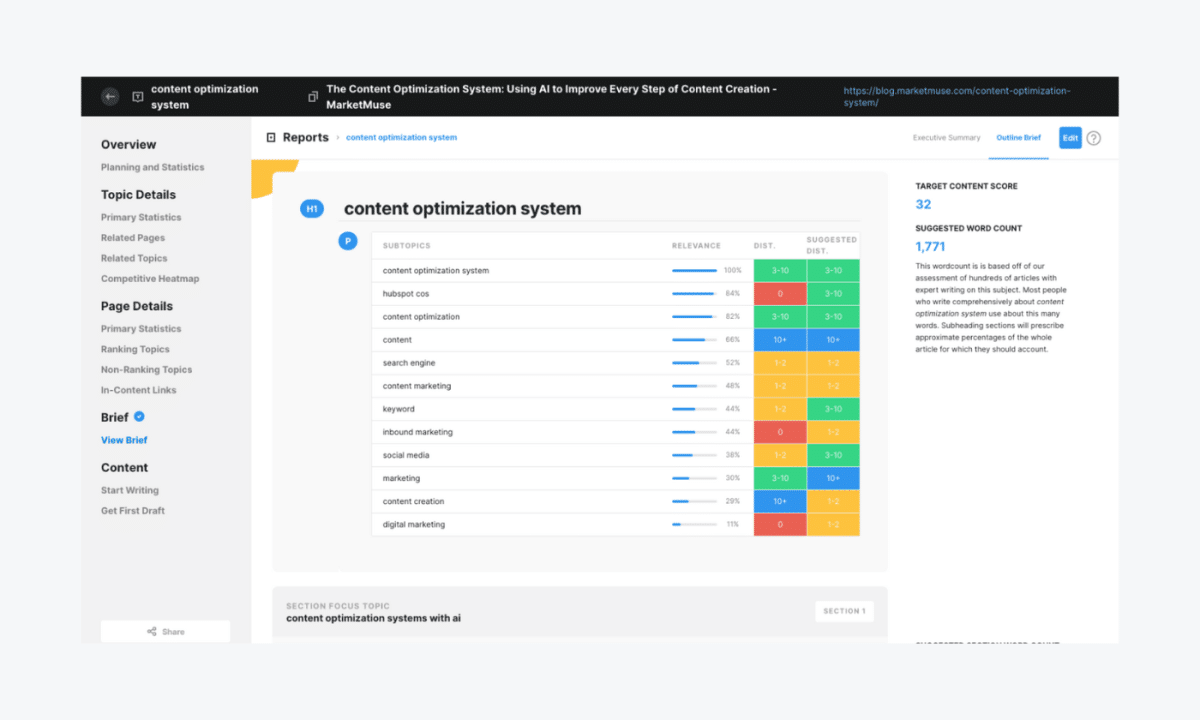Click the P paragraph badge beside the subtopics table
The width and height of the screenshot is (1200, 720).
pos(347,241)
